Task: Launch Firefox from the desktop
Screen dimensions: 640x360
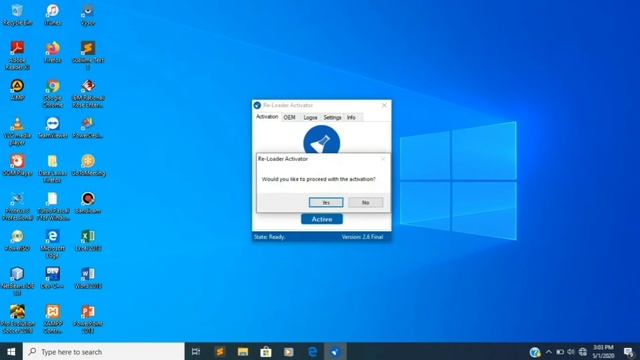Action: 53,52
